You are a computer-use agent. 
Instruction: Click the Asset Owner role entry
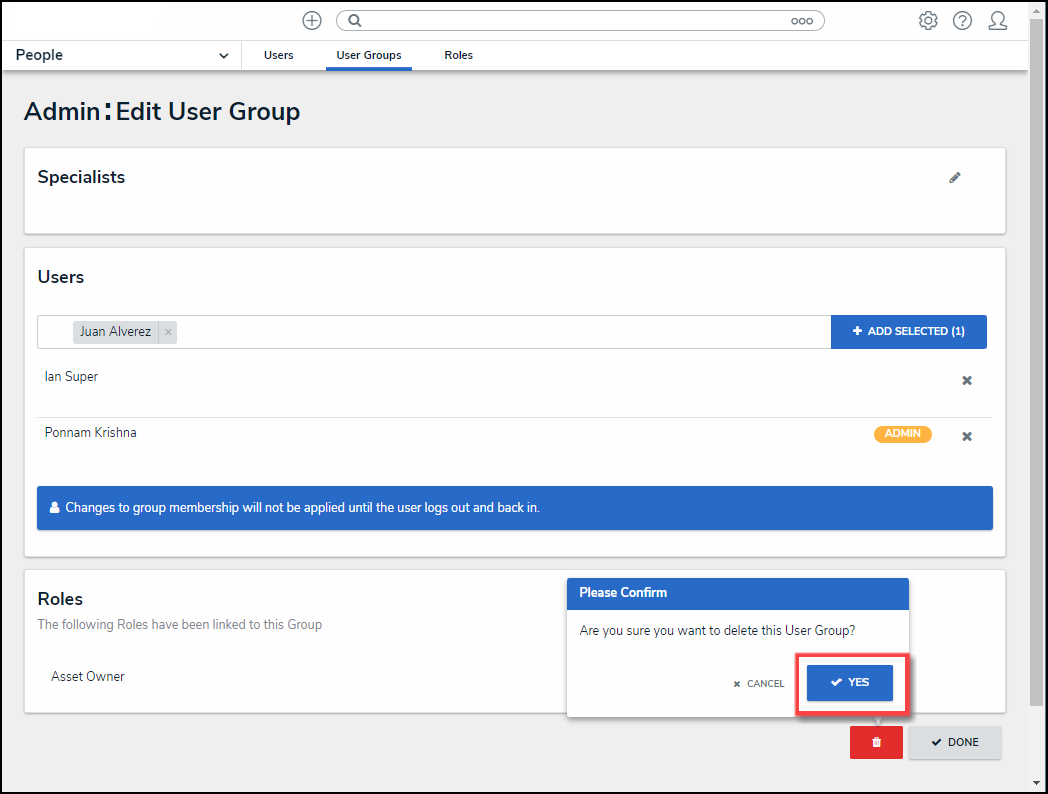coord(88,677)
